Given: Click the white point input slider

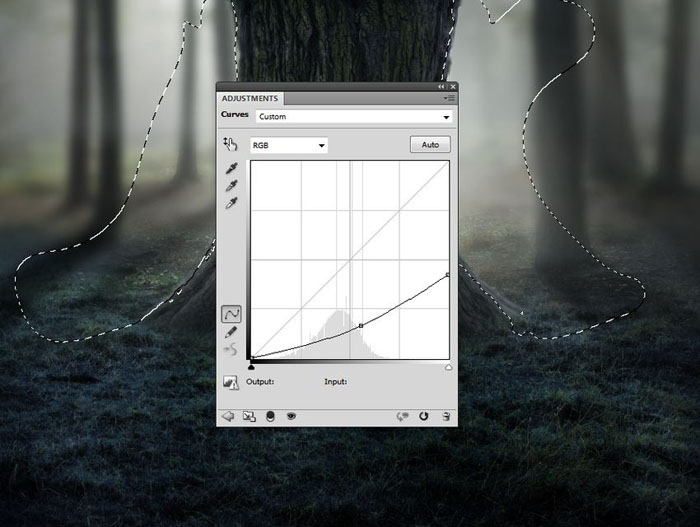Looking at the screenshot, I should pos(449,367).
